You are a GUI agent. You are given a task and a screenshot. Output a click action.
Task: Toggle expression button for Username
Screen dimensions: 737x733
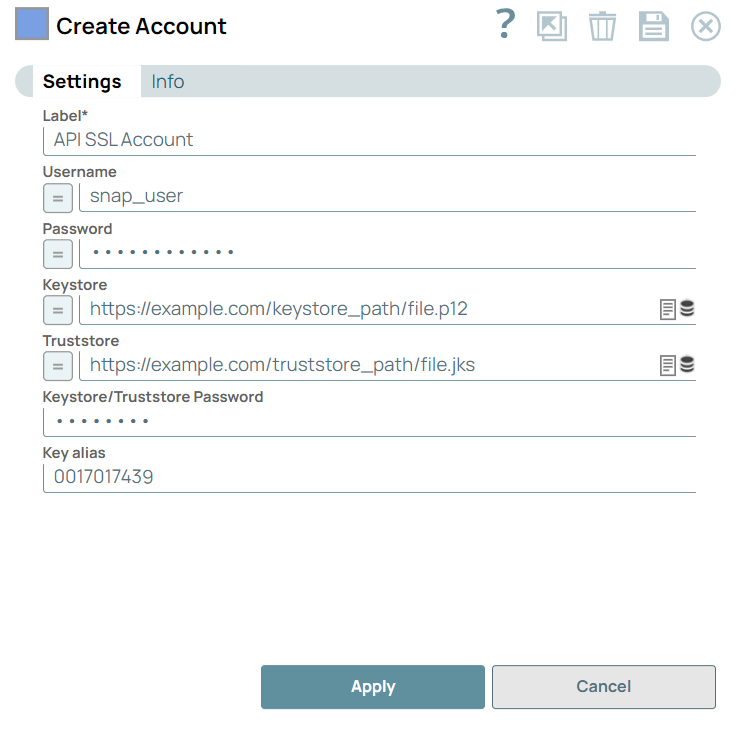[x=58, y=198]
